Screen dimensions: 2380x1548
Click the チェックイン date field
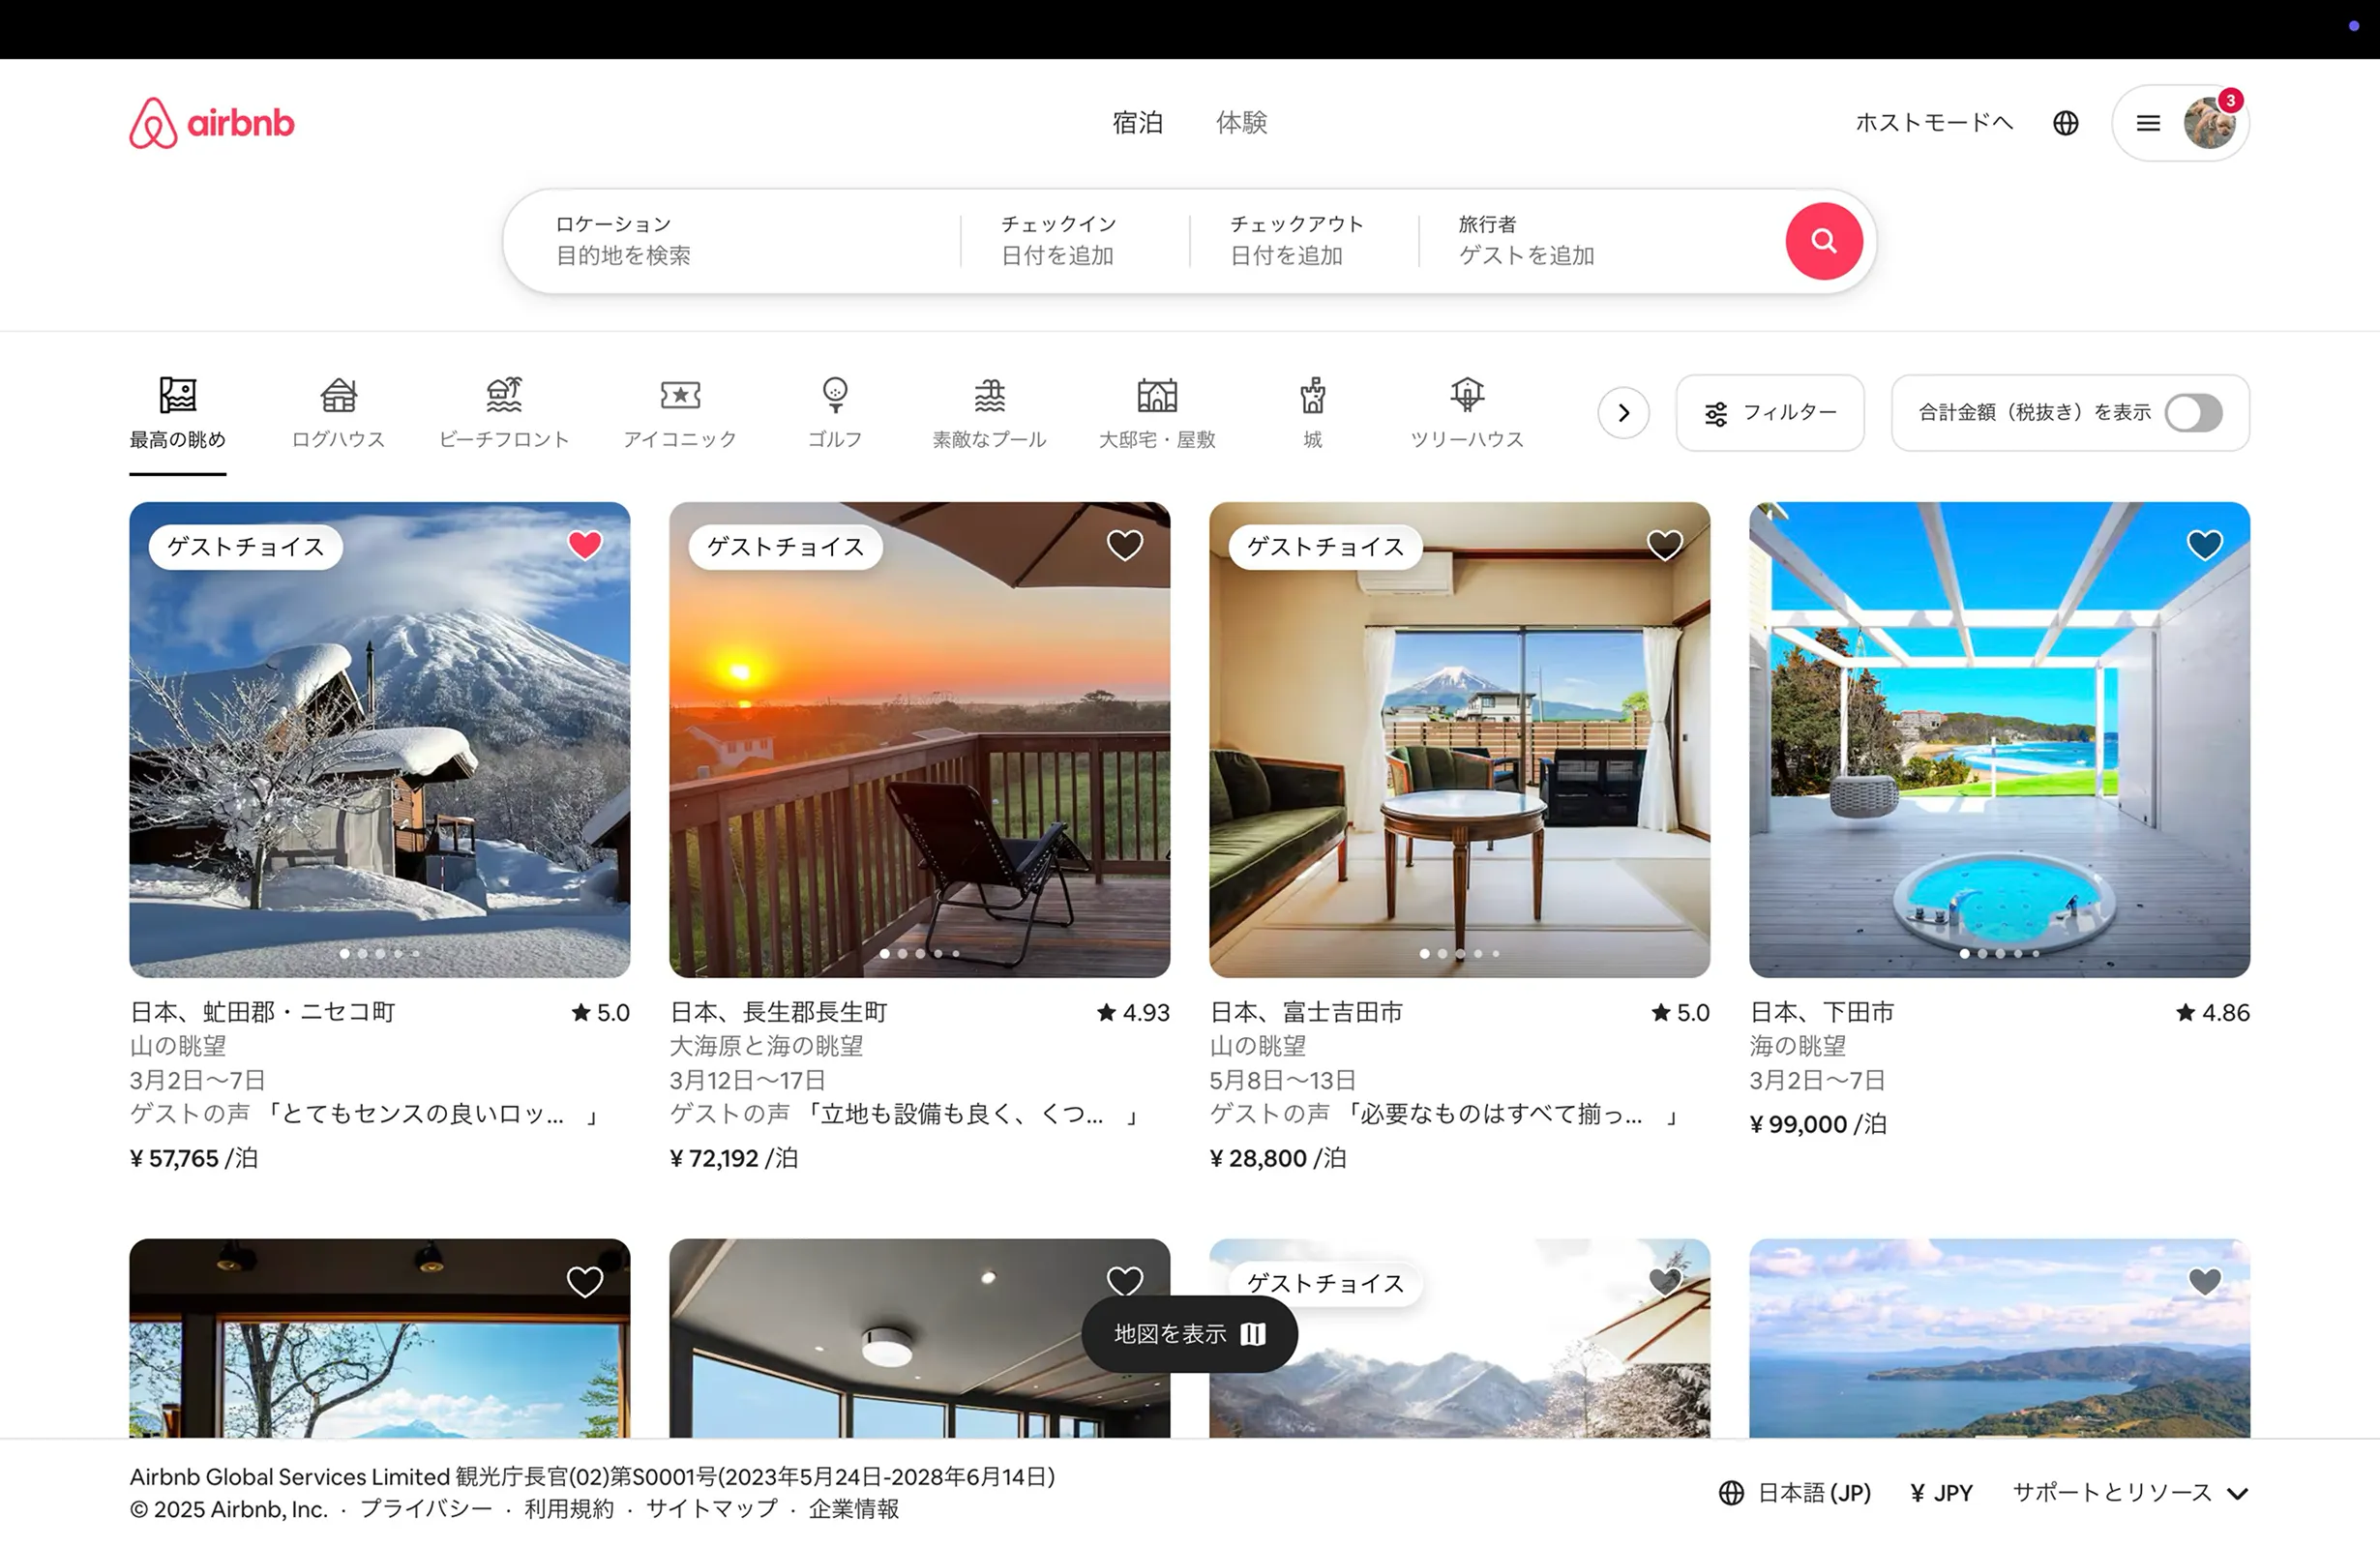[1058, 241]
